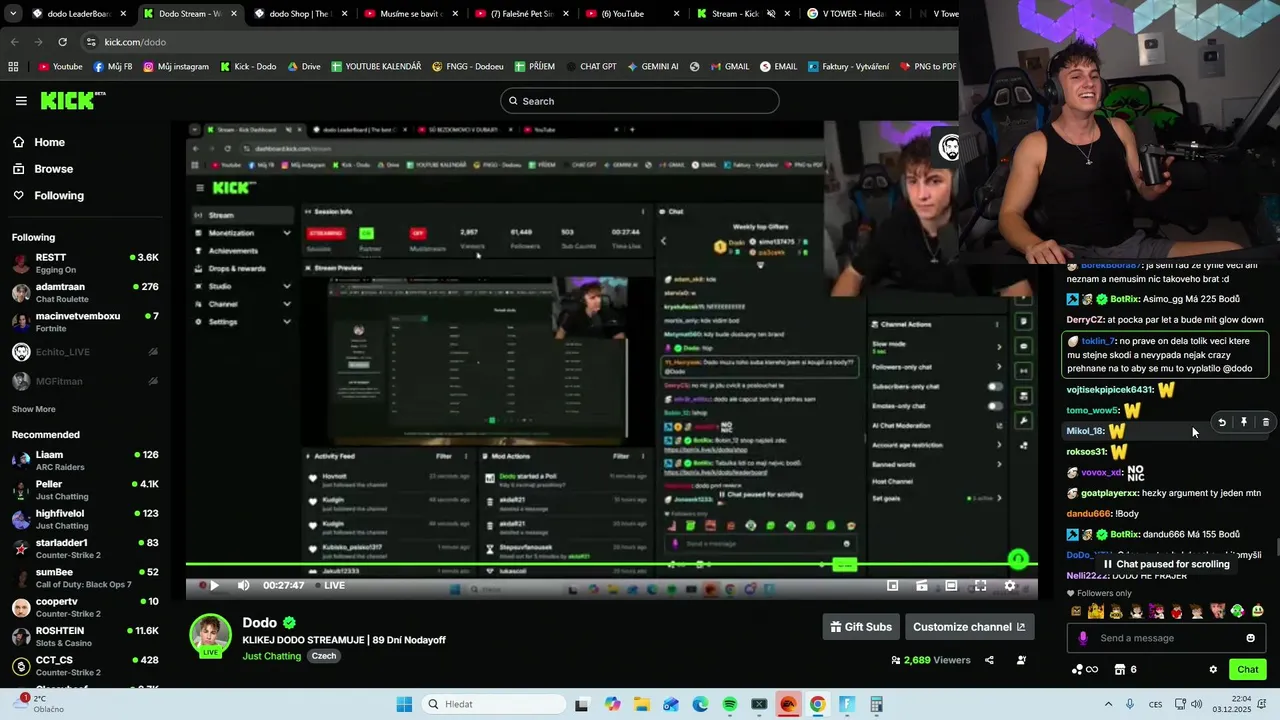
Task: Enable mini player mode in the video controls
Action: 892,585
